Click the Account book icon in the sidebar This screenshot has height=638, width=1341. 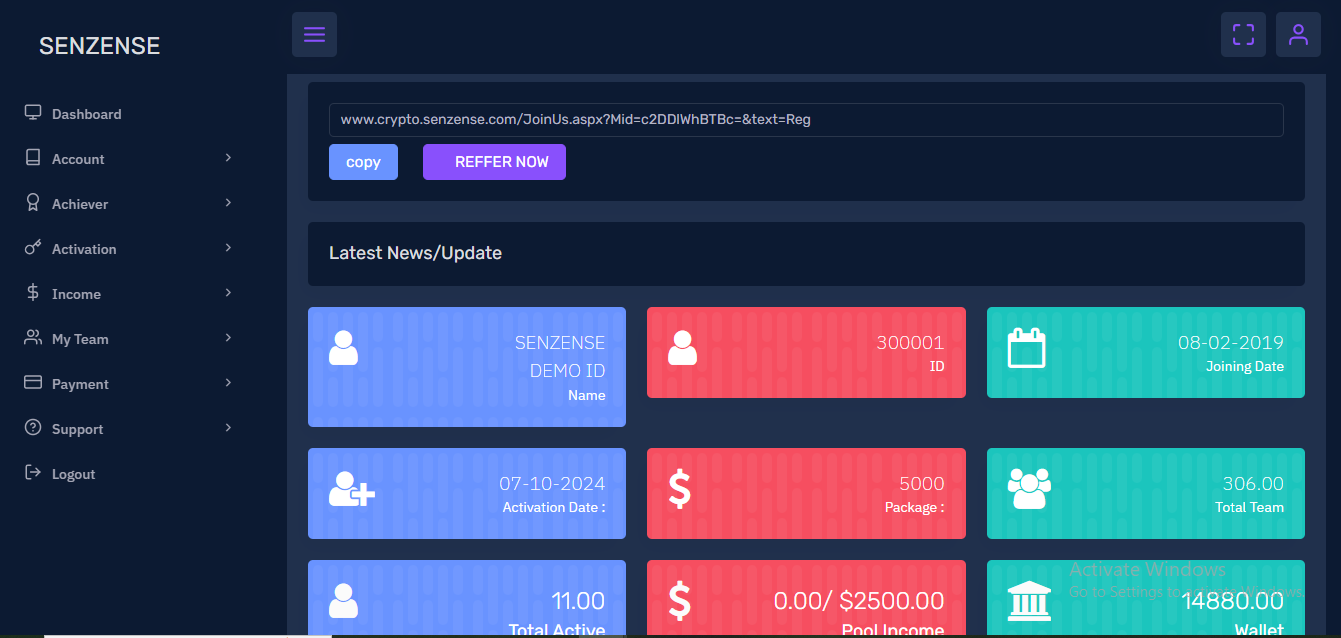(33, 157)
